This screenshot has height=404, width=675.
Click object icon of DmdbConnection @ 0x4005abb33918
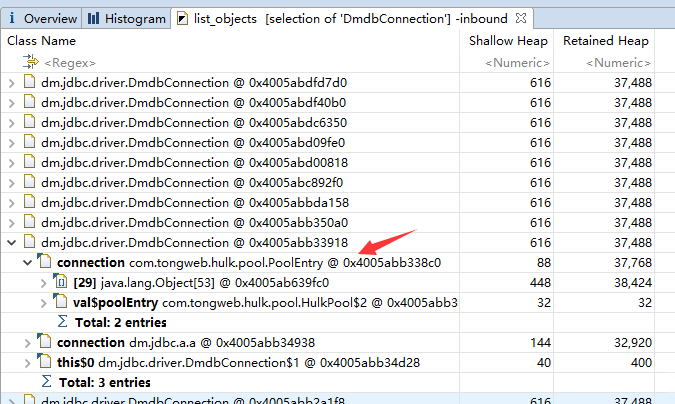tap(29, 241)
